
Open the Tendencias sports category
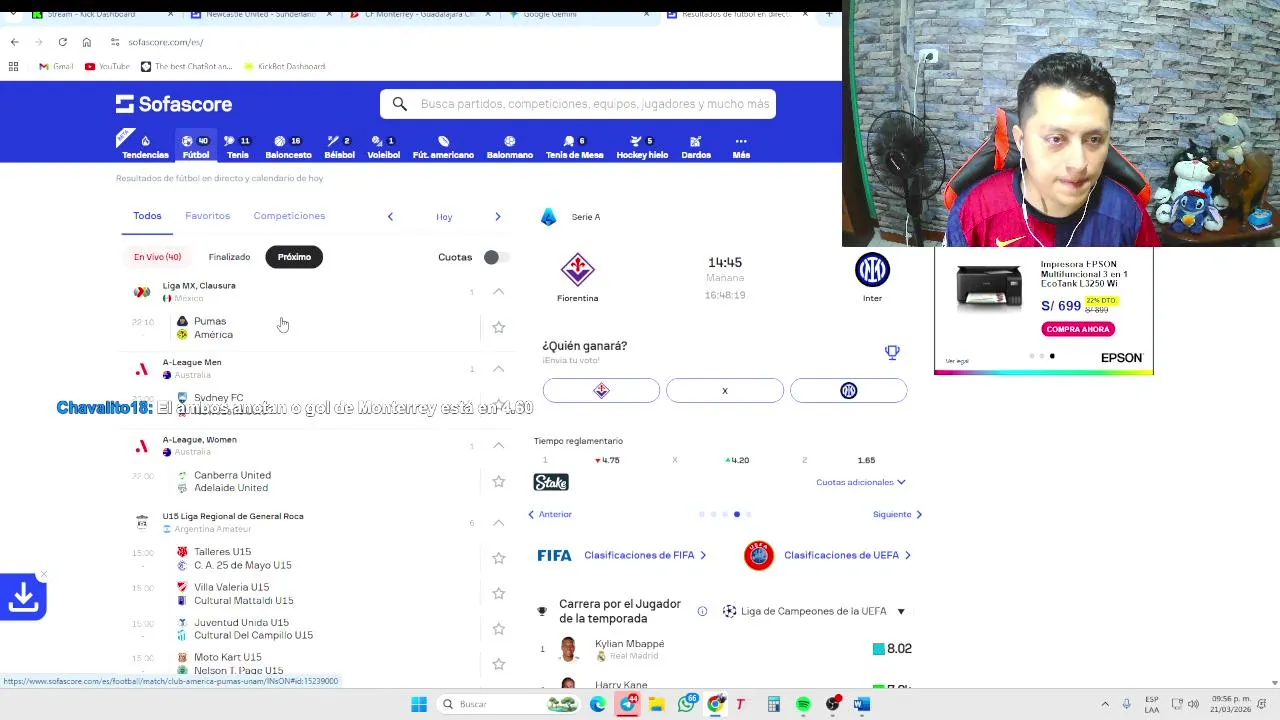click(x=145, y=147)
